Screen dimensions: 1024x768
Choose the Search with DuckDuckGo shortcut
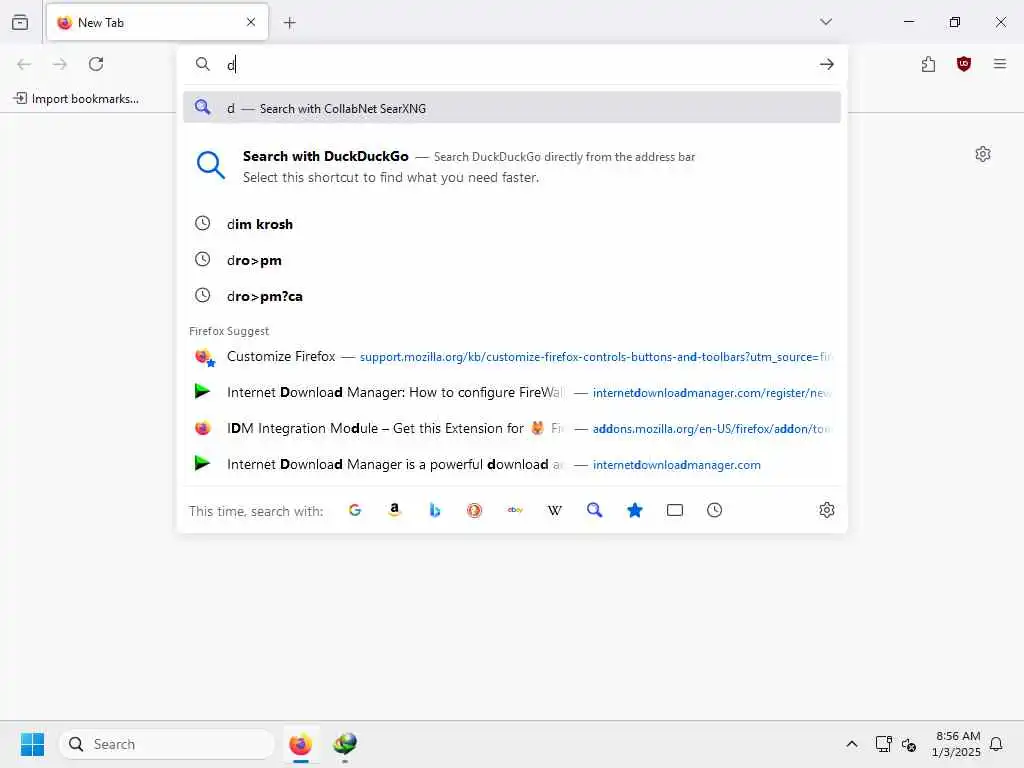512,167
